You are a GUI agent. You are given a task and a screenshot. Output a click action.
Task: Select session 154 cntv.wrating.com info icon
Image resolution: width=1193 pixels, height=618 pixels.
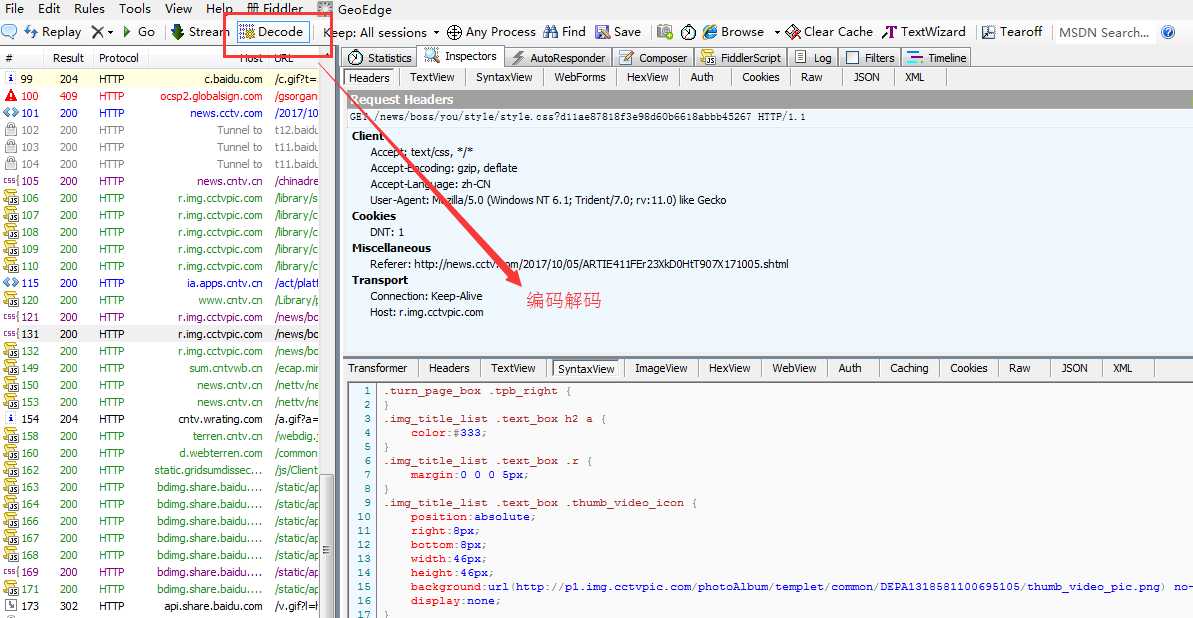[11, 419]
